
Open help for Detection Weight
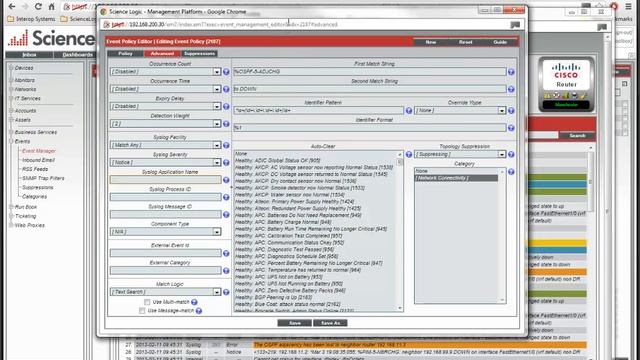226,124
